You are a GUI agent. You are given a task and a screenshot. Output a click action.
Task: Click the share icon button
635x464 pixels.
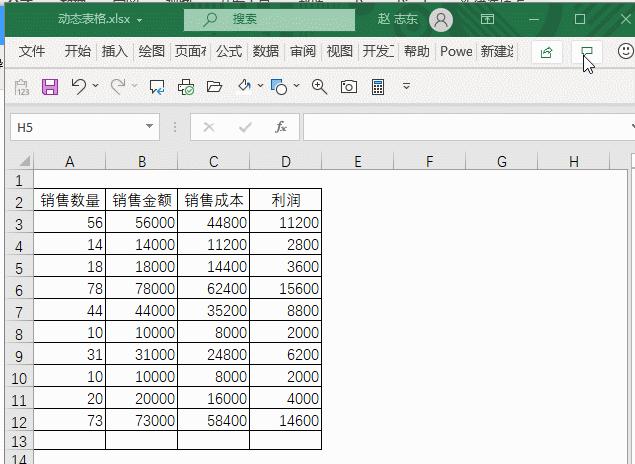point(546,52)
